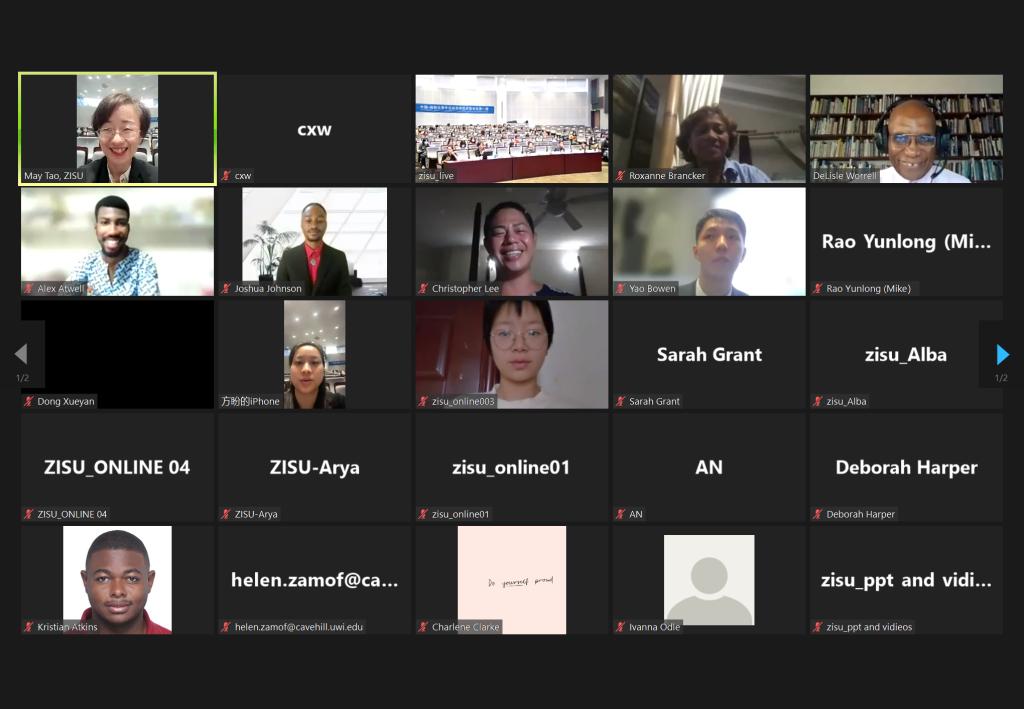This screenshot has height=709, width=1024.
Task: Click the Rao Yunlong (Mike) name label
Action: point(868,289)
